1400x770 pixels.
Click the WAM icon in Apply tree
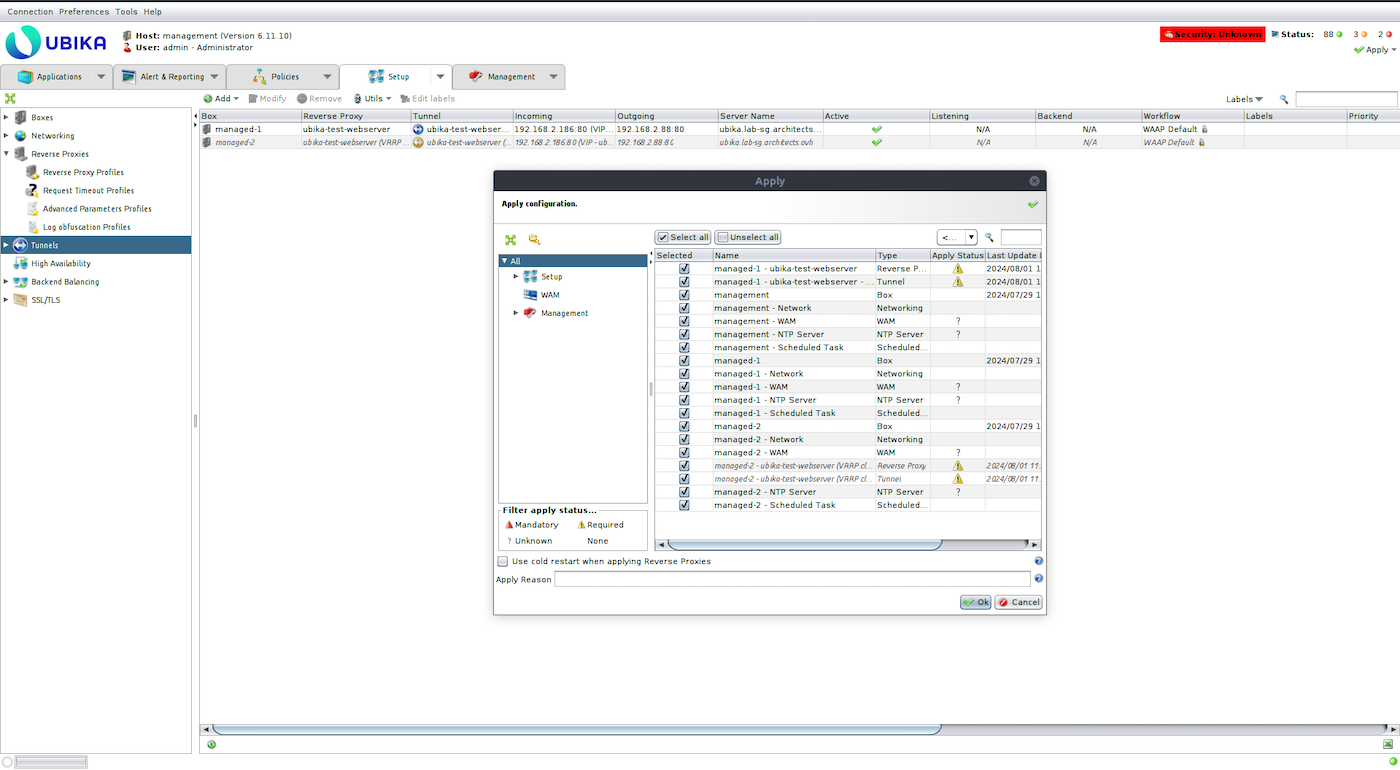click(530, 295)
